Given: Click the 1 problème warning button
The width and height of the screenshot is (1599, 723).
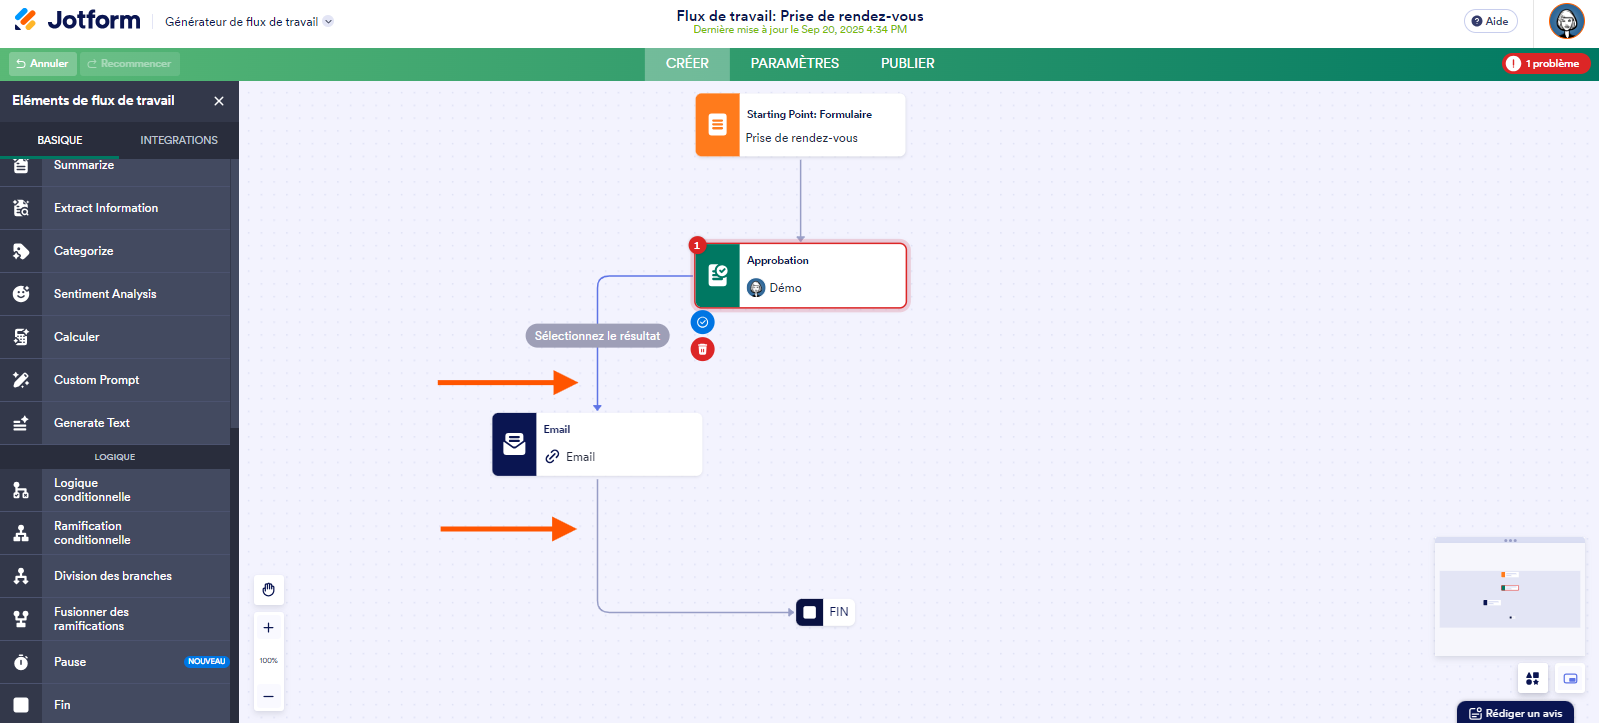Looking at the screenshot, I should tap(1545, 63).
